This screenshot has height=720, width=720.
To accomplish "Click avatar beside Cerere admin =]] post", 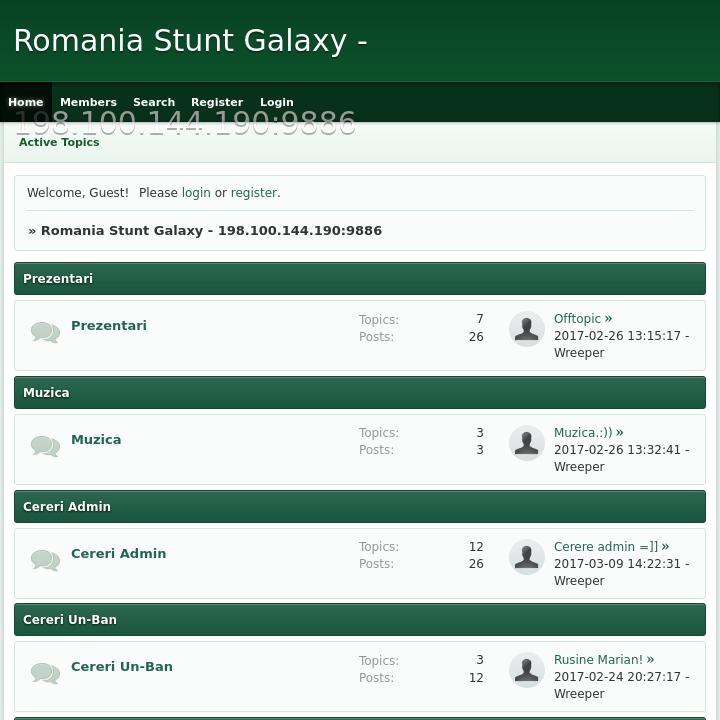I will click(x=527, y=557).
